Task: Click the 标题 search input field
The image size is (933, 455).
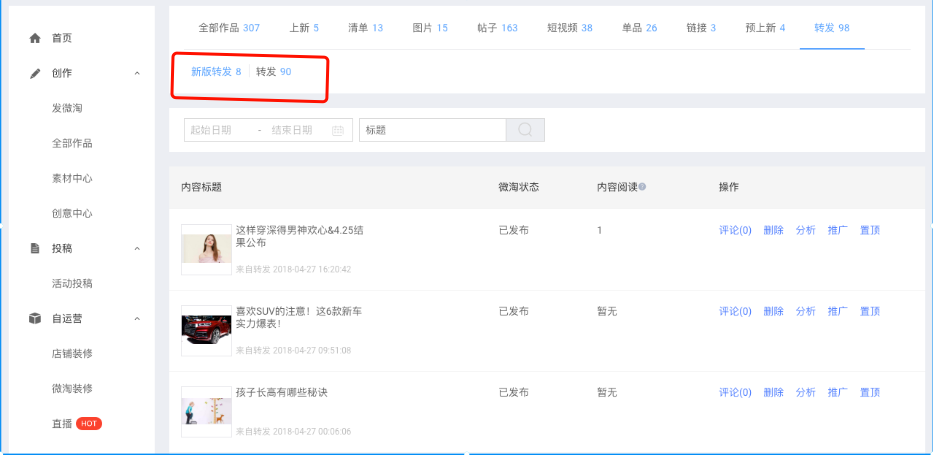Action: point(432,130)
